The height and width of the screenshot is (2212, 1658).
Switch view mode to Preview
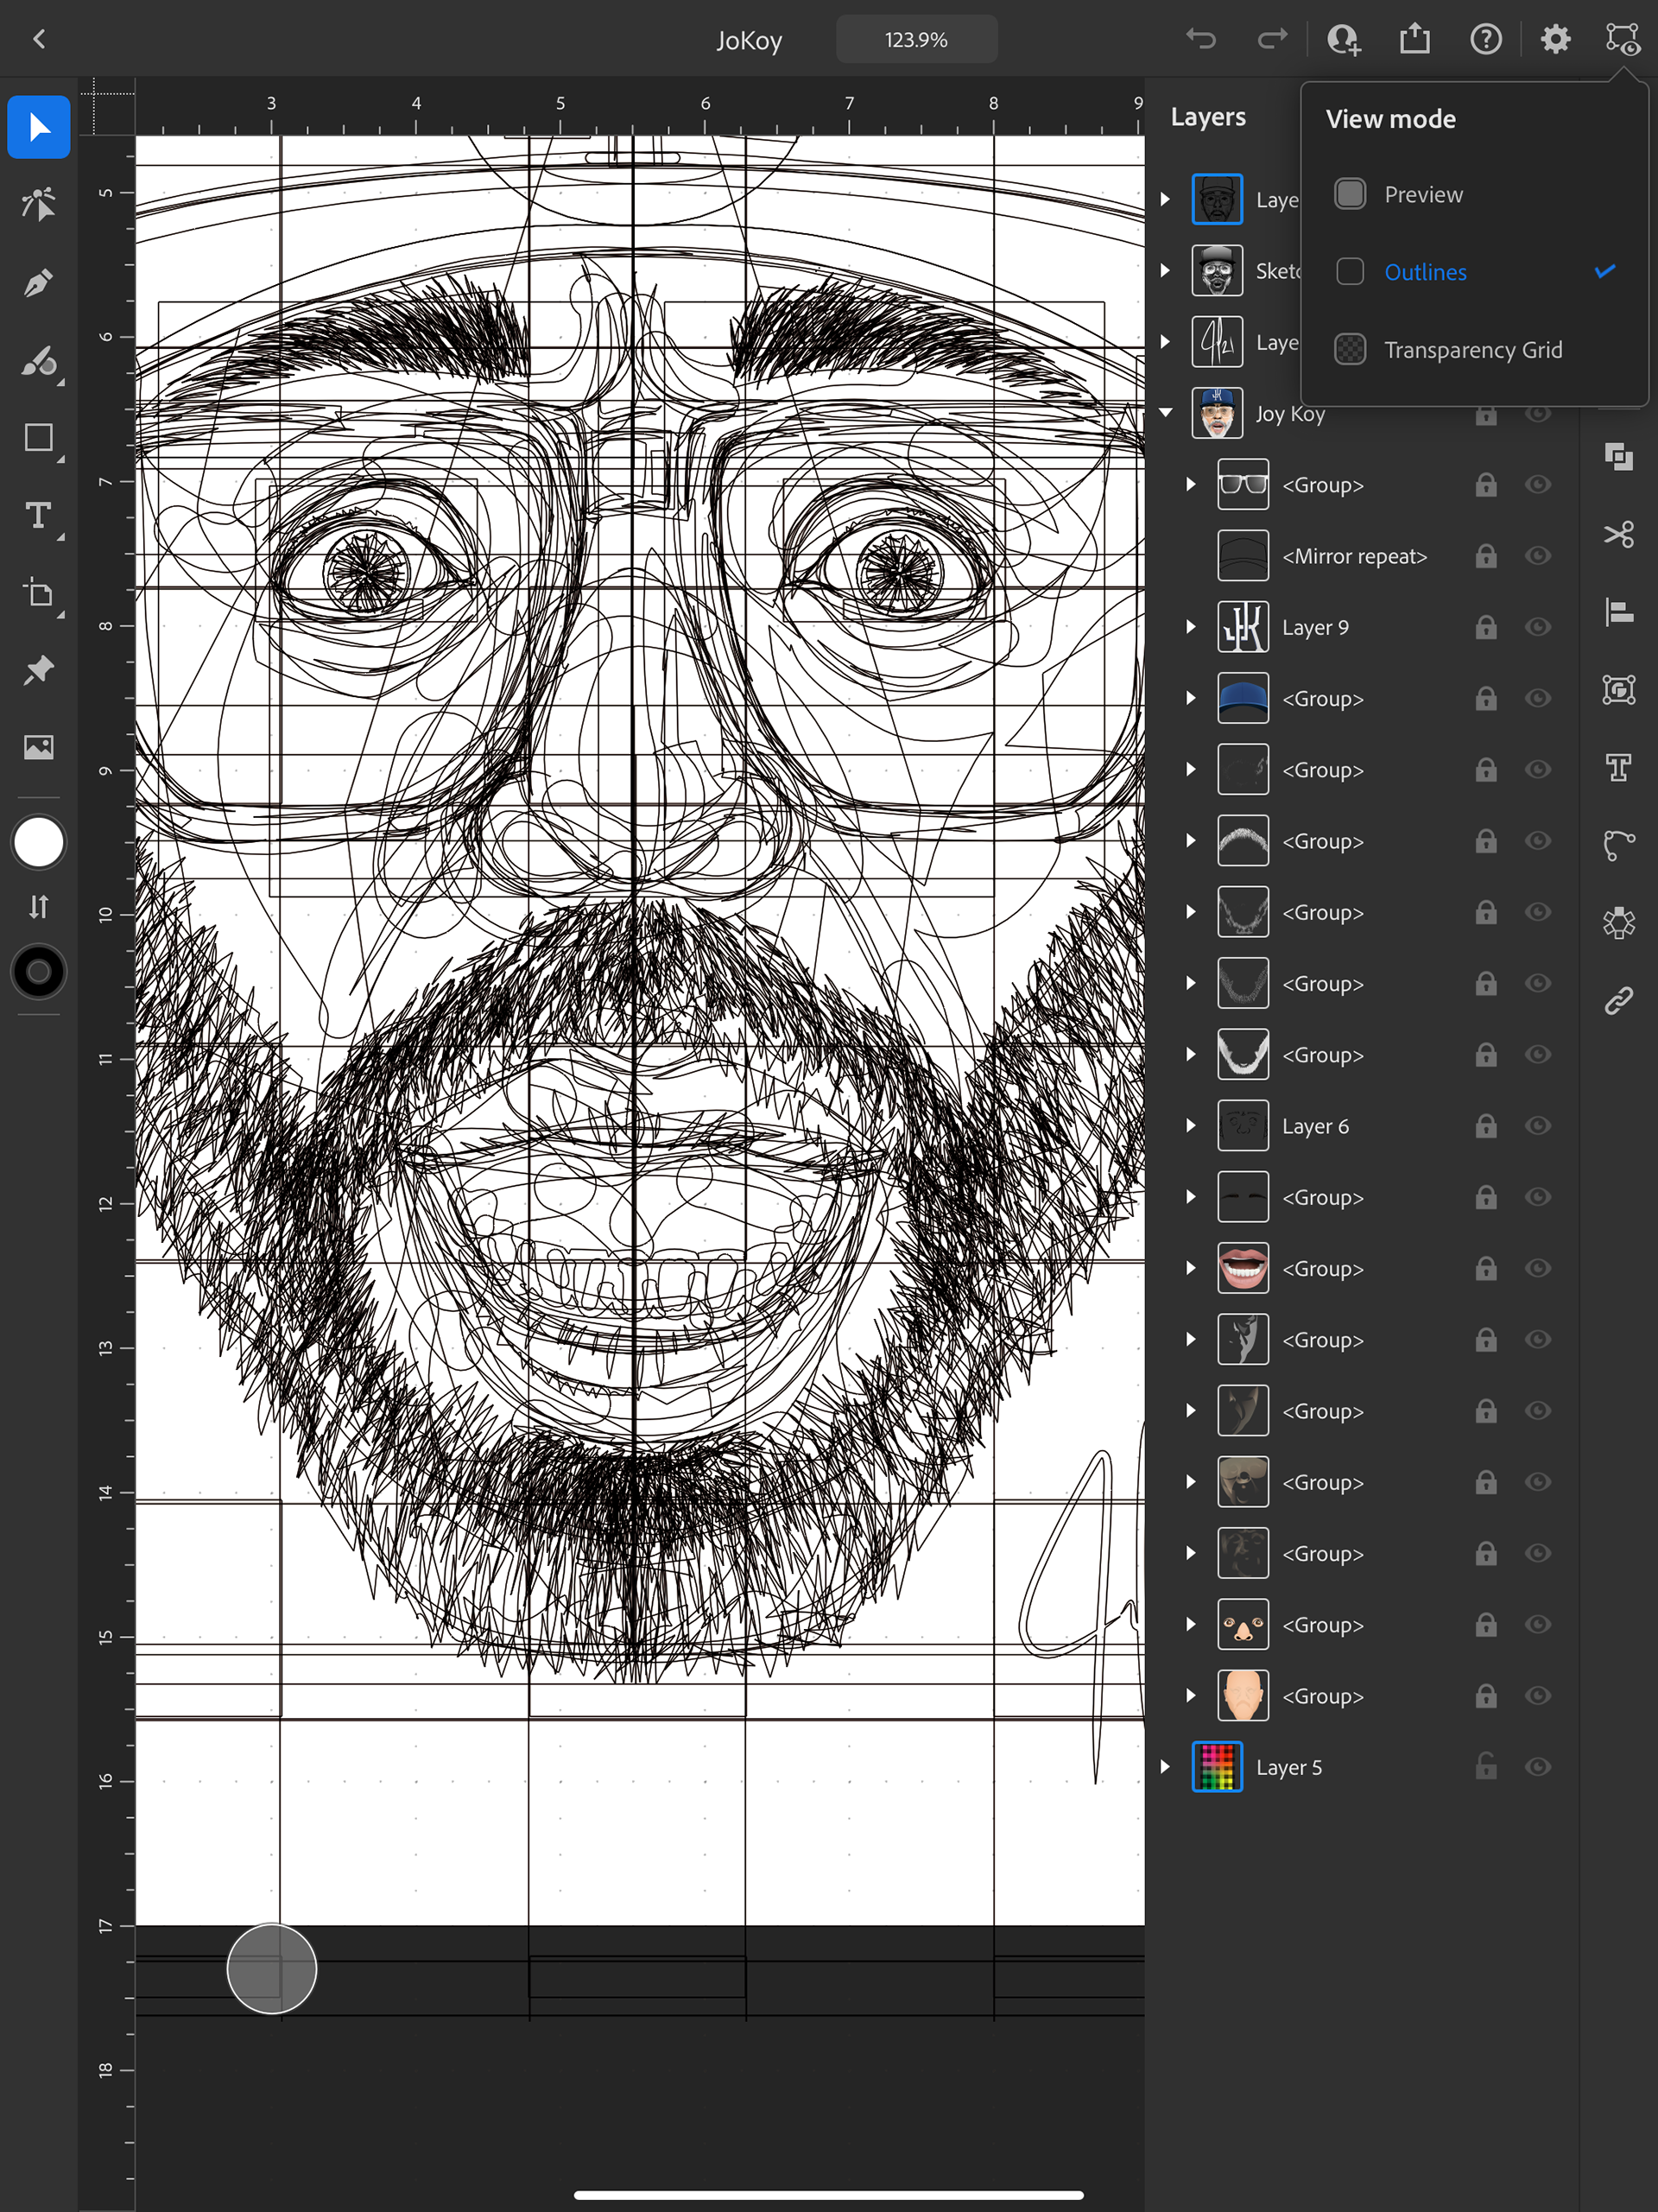pyautogui.click(x=1422, y=194)
